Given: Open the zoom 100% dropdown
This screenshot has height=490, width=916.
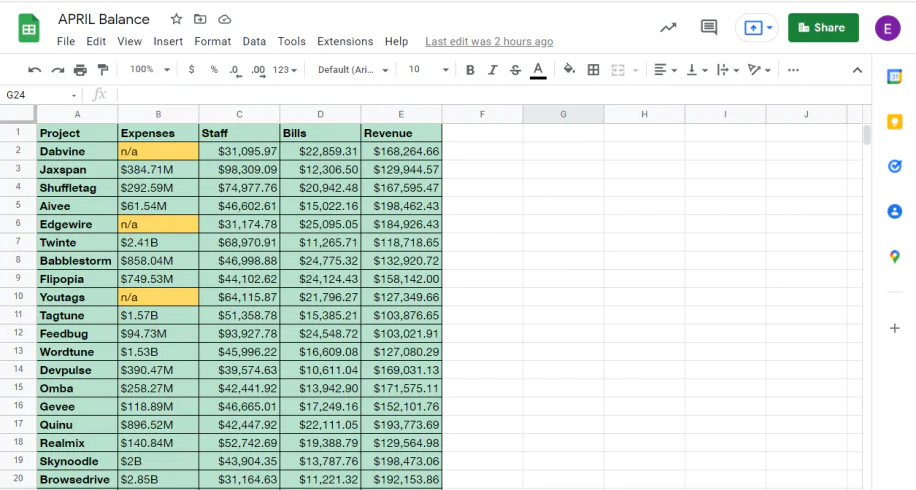Looking at the screenshot, I should 150,69.
